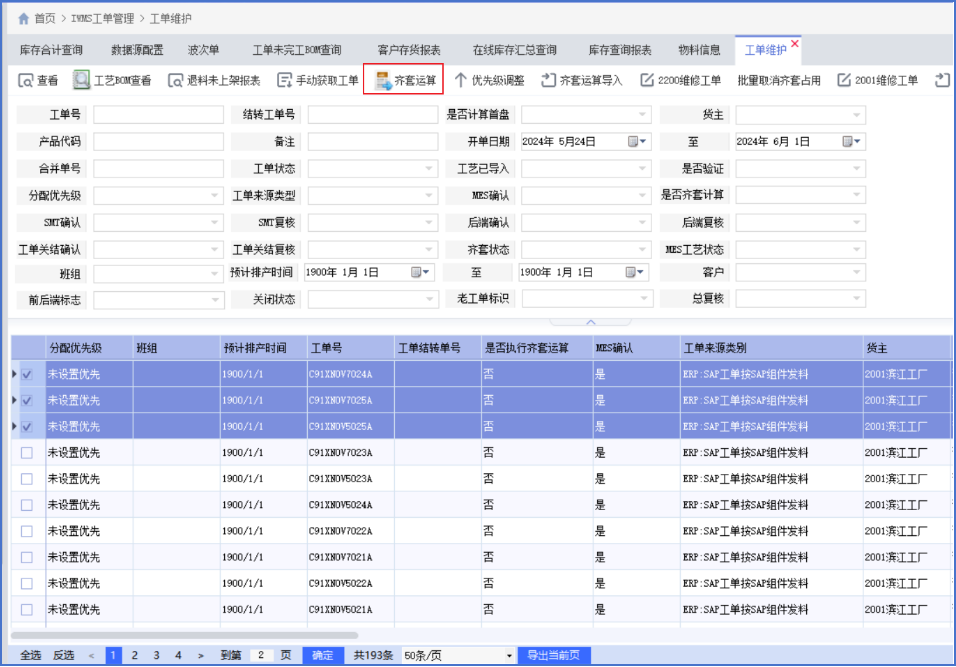Click 齐套运算导入 import icon
The width and height of the screenshot is (956, 667).
click(x=548, y=81)
